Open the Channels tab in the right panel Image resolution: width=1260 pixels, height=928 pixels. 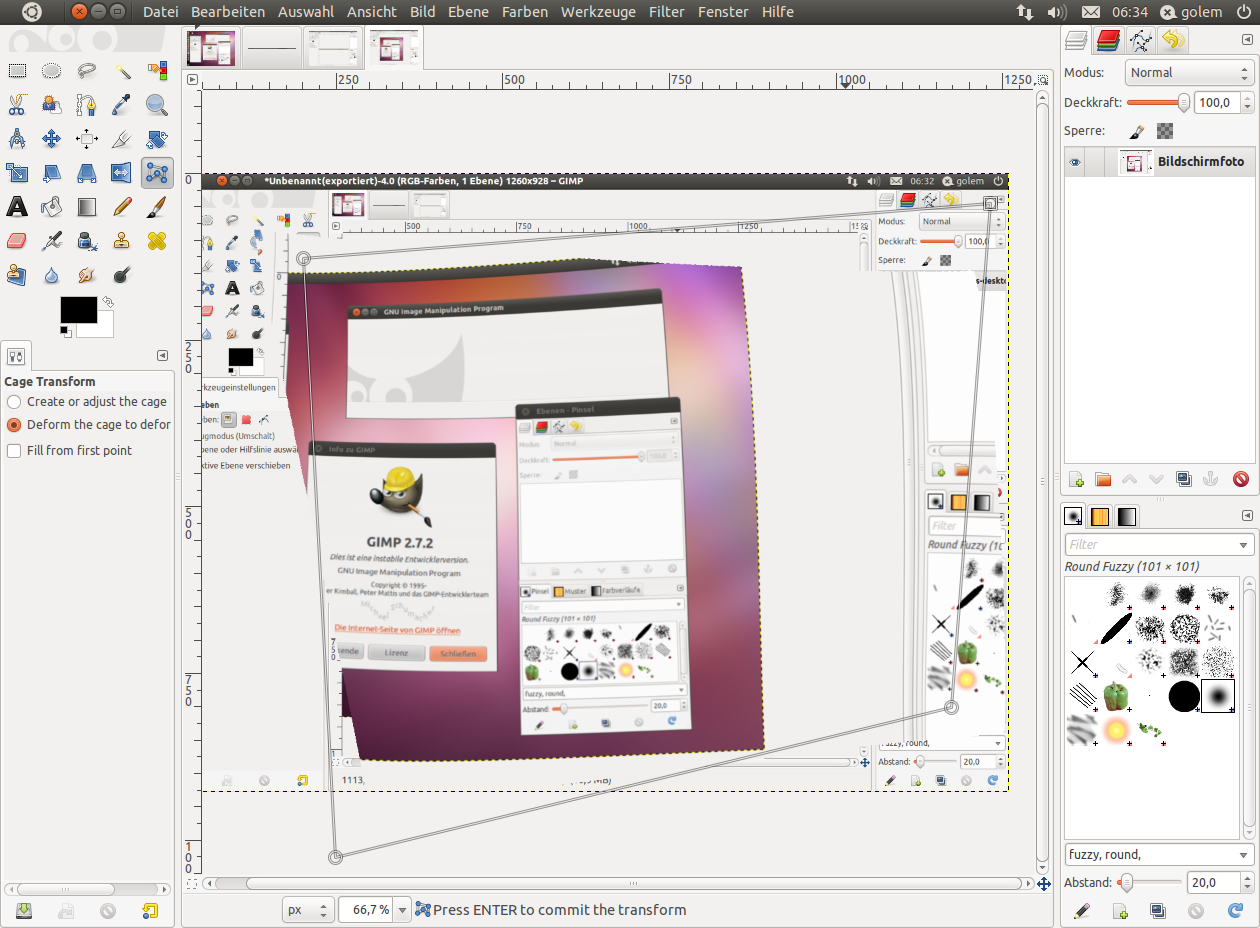[1108, 40]
